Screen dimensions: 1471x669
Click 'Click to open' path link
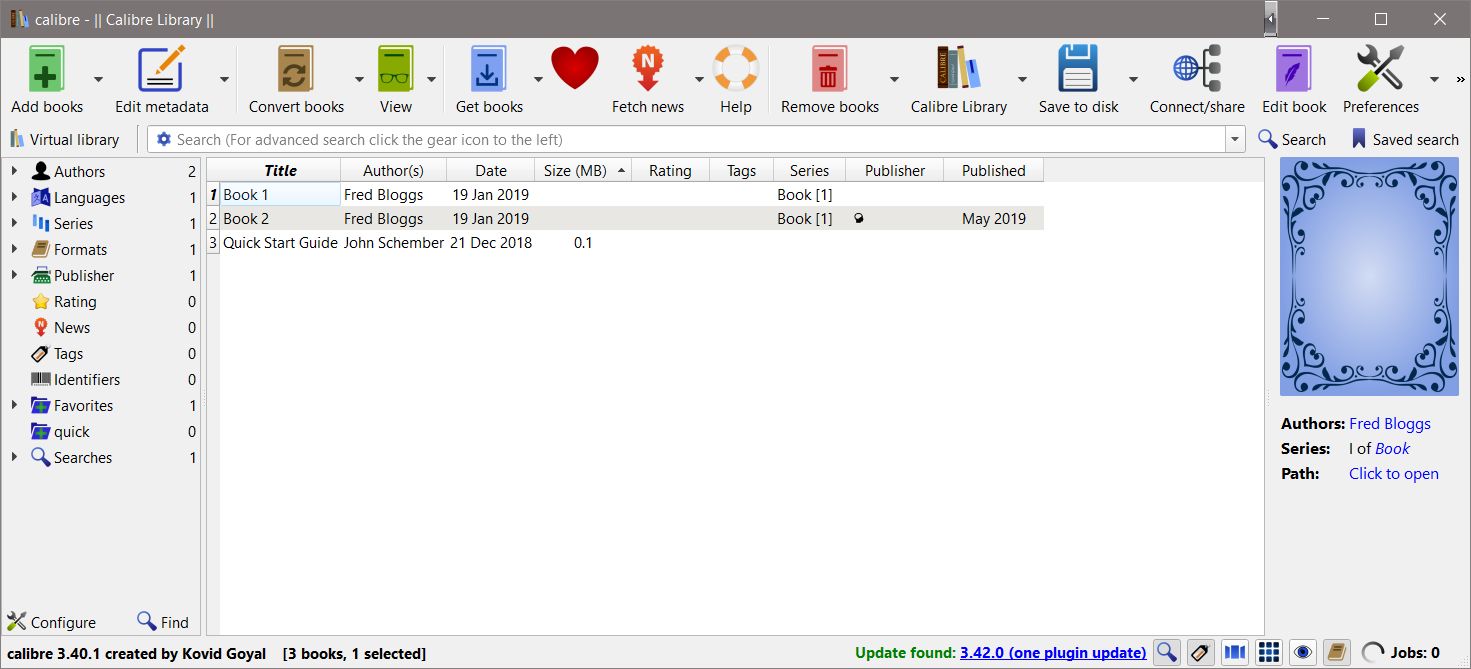pyautogui.click(x=1394, y=474)
